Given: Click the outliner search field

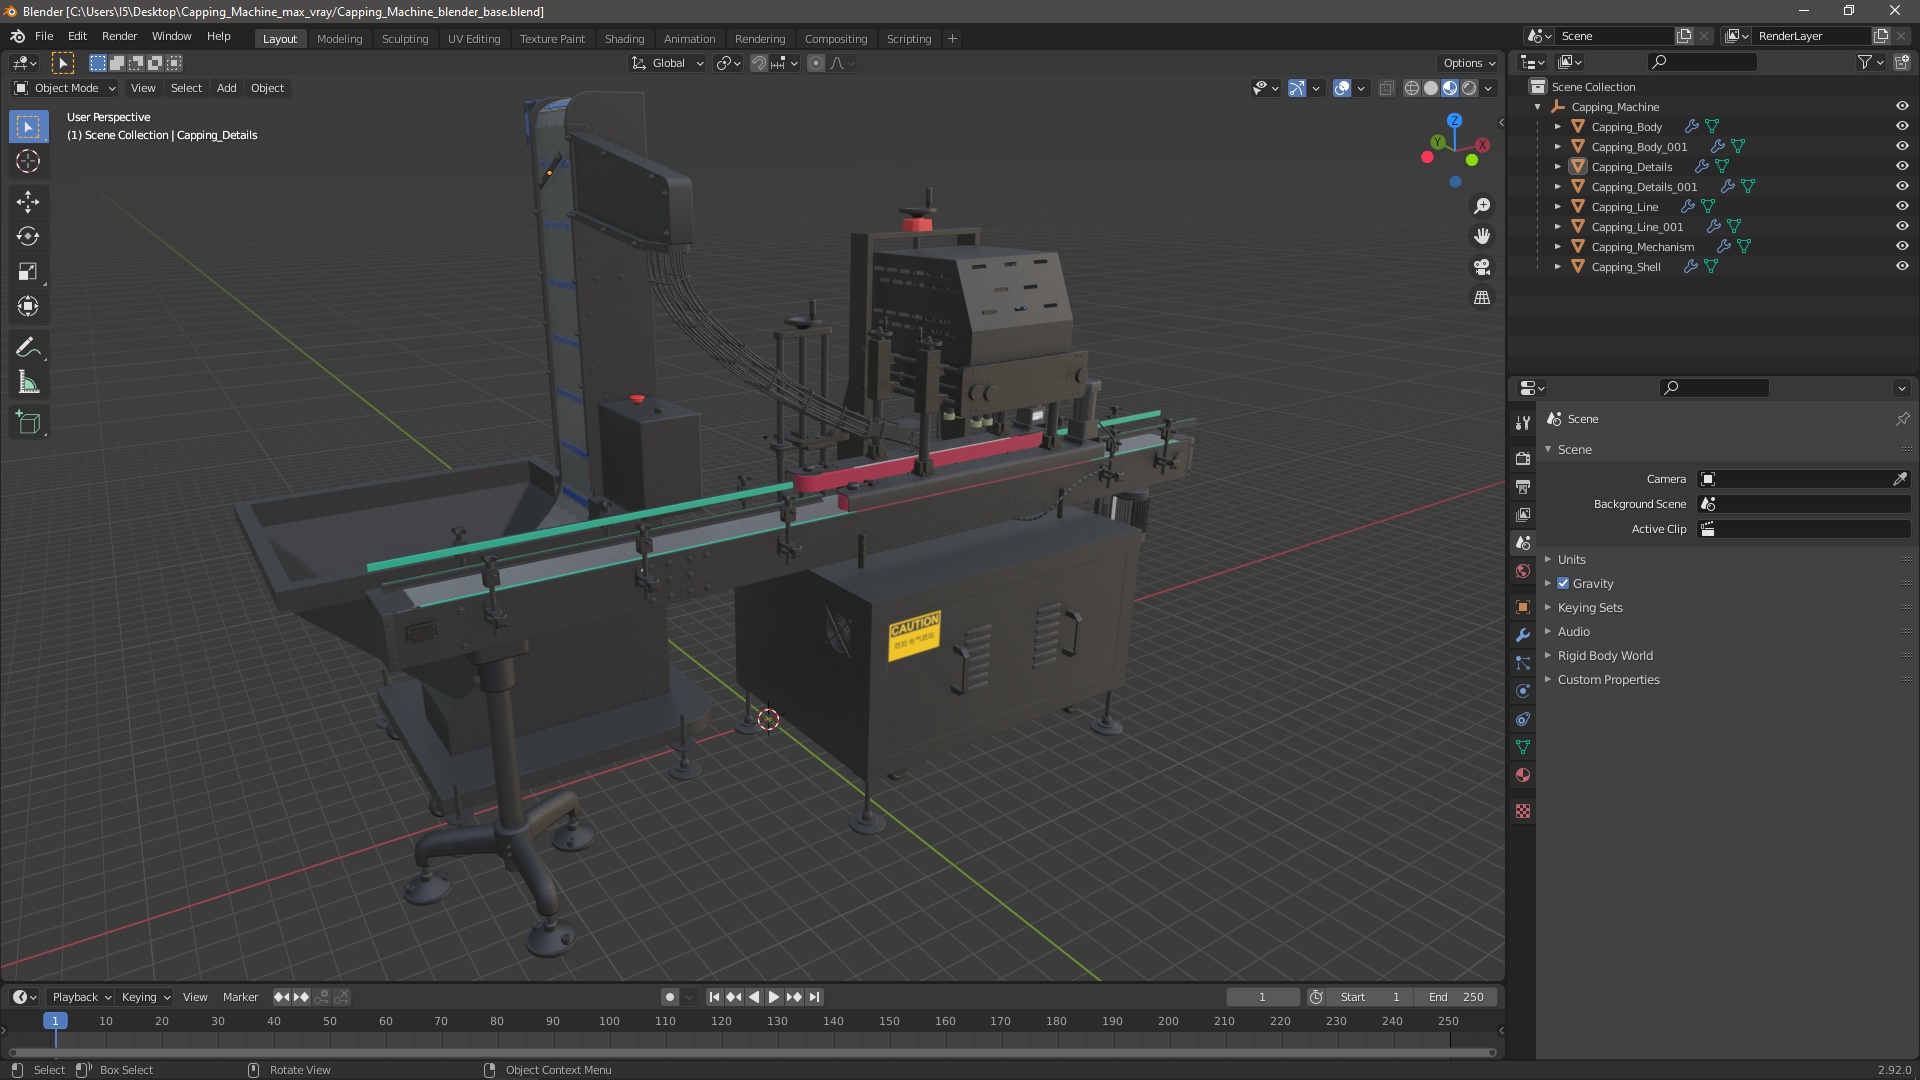Looking at the screenshot, I should [x=1702, y=62].
